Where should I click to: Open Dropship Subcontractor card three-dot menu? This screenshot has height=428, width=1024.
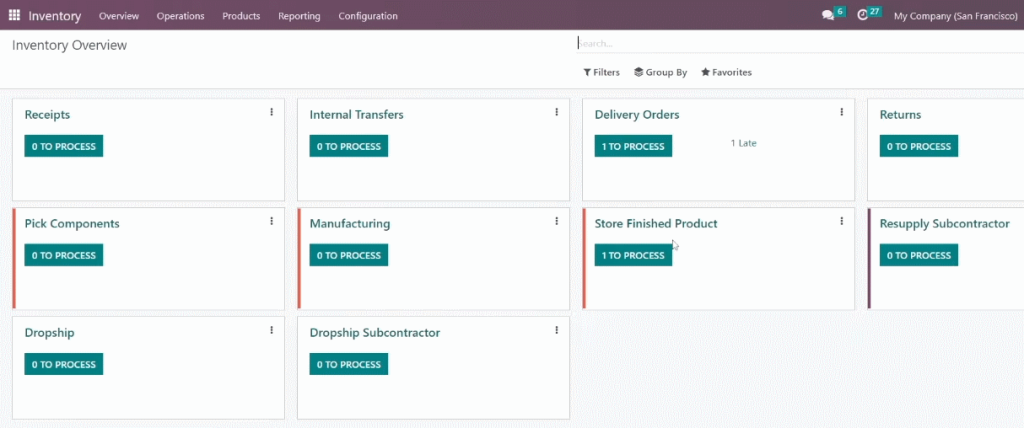pos(556,331)
